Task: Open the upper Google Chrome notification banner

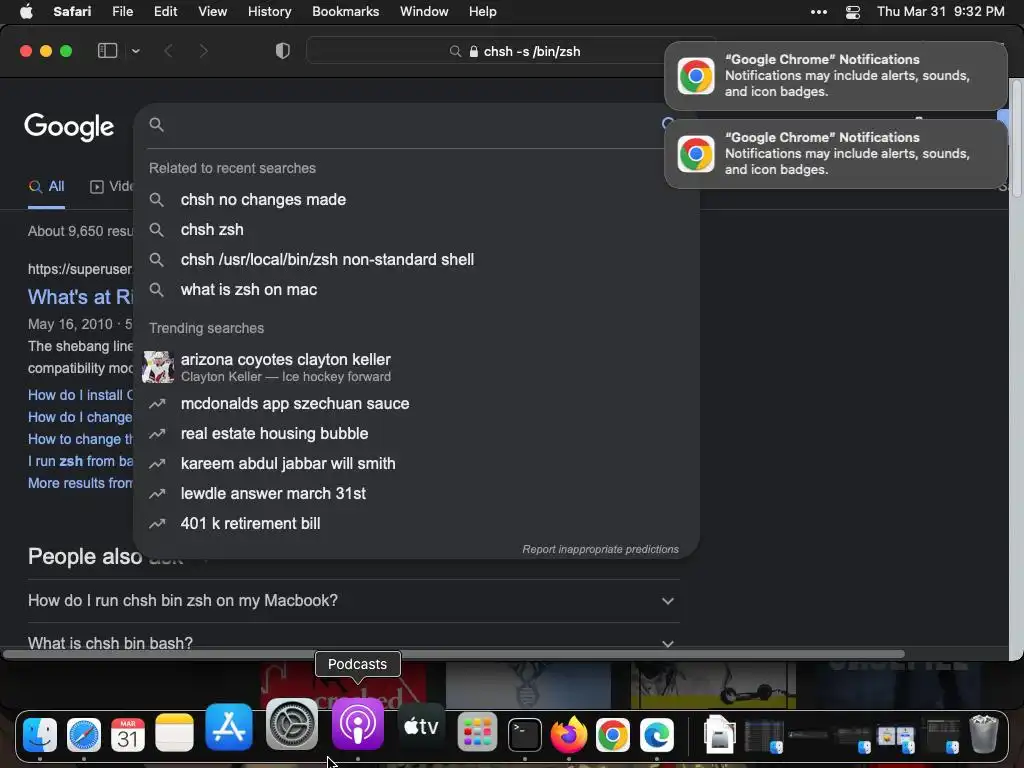Action: point(835,76)
